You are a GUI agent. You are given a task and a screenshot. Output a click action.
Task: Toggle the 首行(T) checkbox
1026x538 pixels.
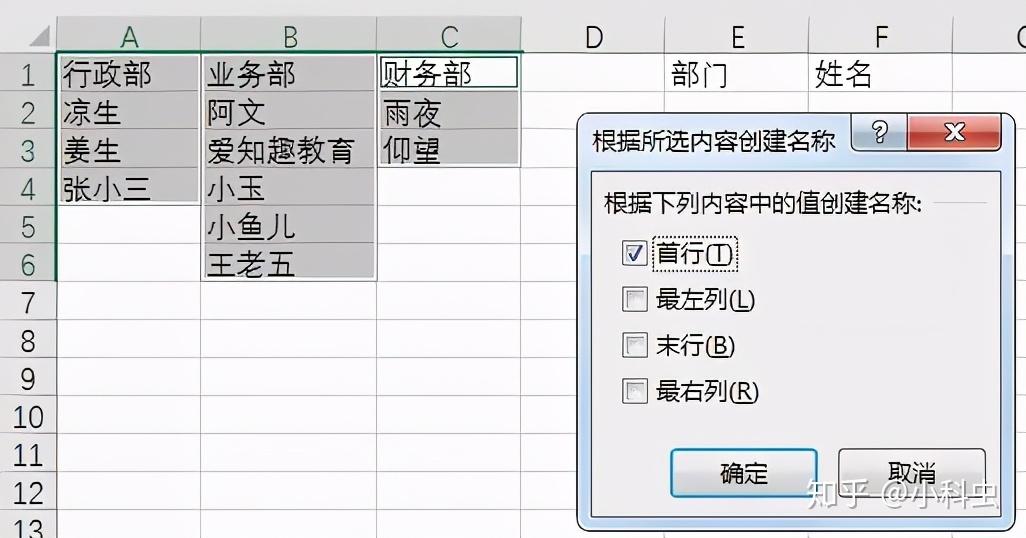coord(634,253)
